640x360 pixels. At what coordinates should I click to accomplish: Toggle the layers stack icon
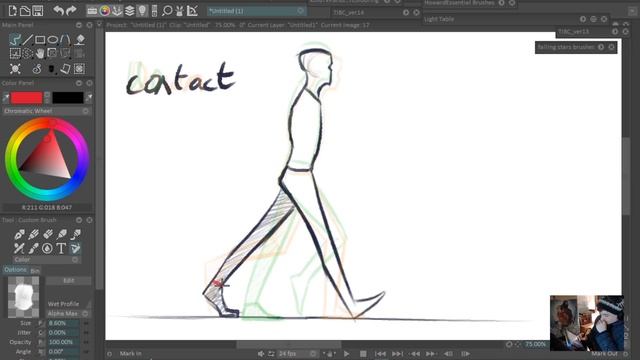[x=129, y=11]
